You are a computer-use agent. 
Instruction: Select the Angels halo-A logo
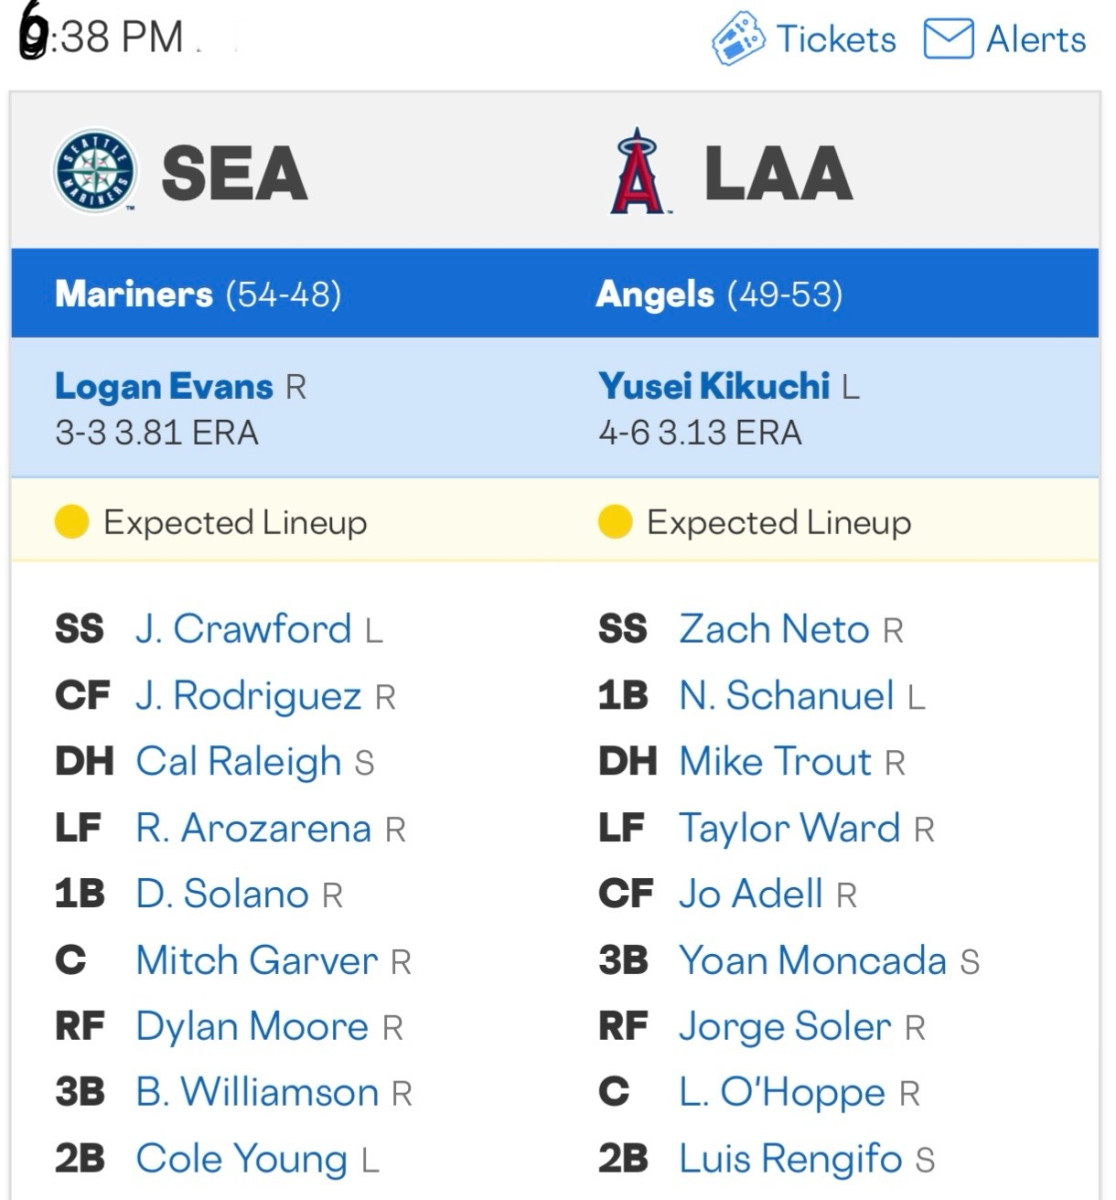click(639, 172)
